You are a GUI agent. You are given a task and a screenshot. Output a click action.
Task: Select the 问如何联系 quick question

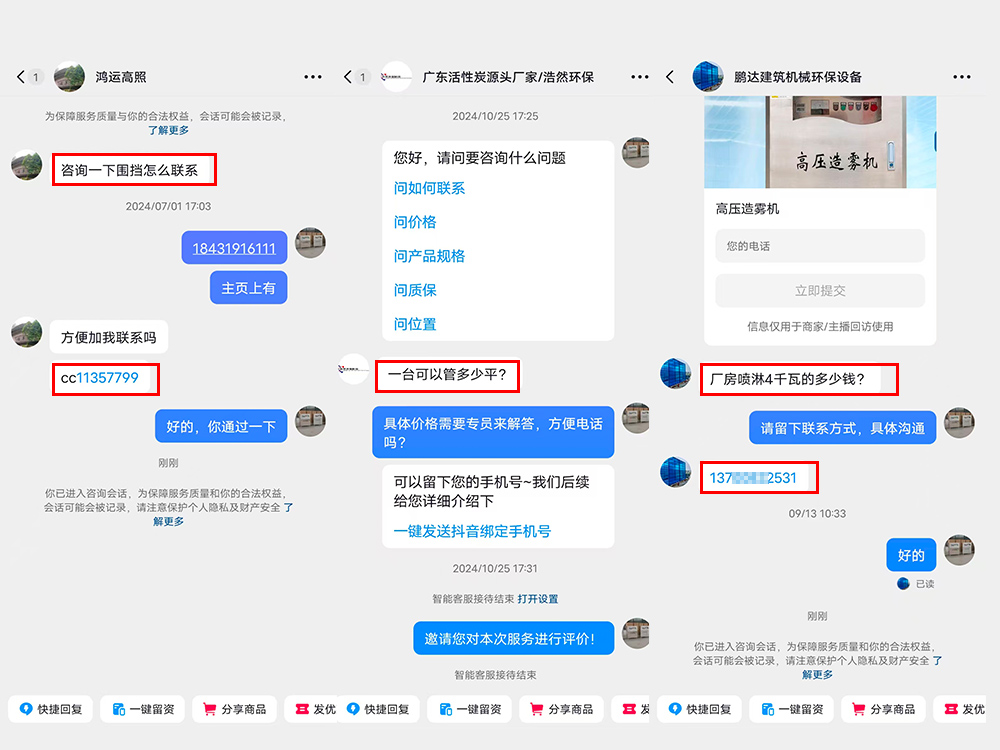pos(429,188)
